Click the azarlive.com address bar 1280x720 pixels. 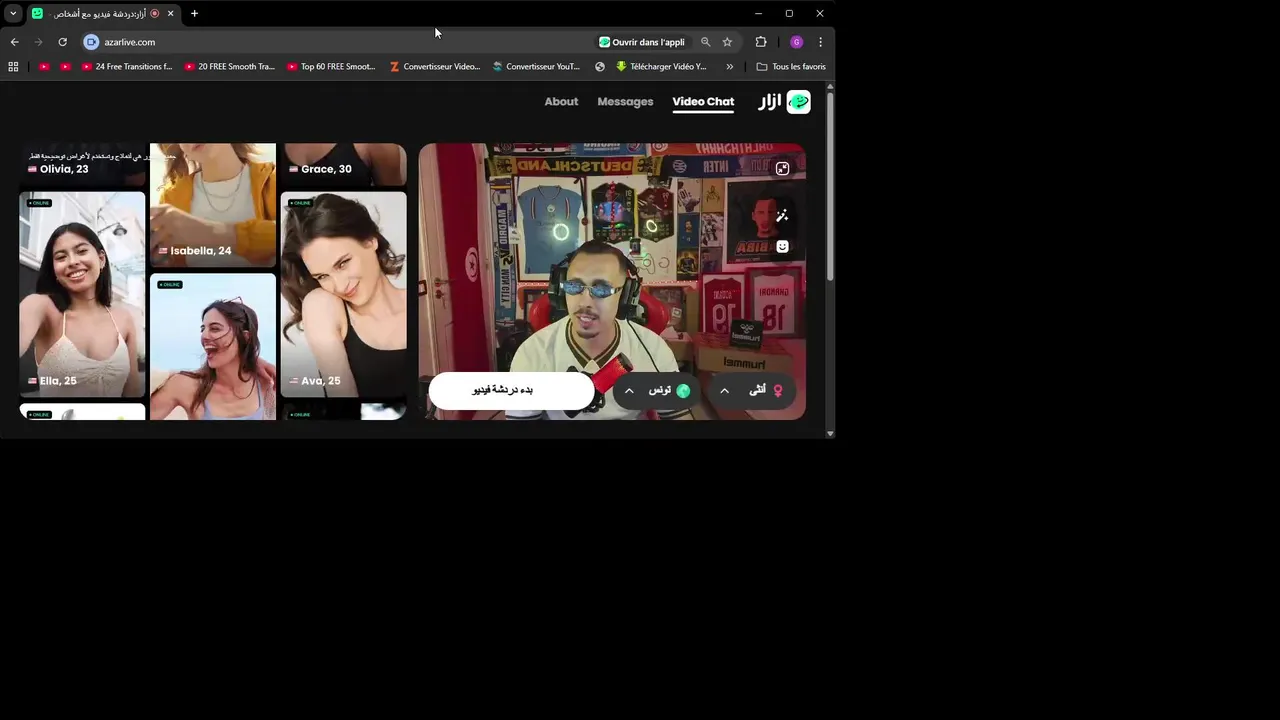(340, 42)
